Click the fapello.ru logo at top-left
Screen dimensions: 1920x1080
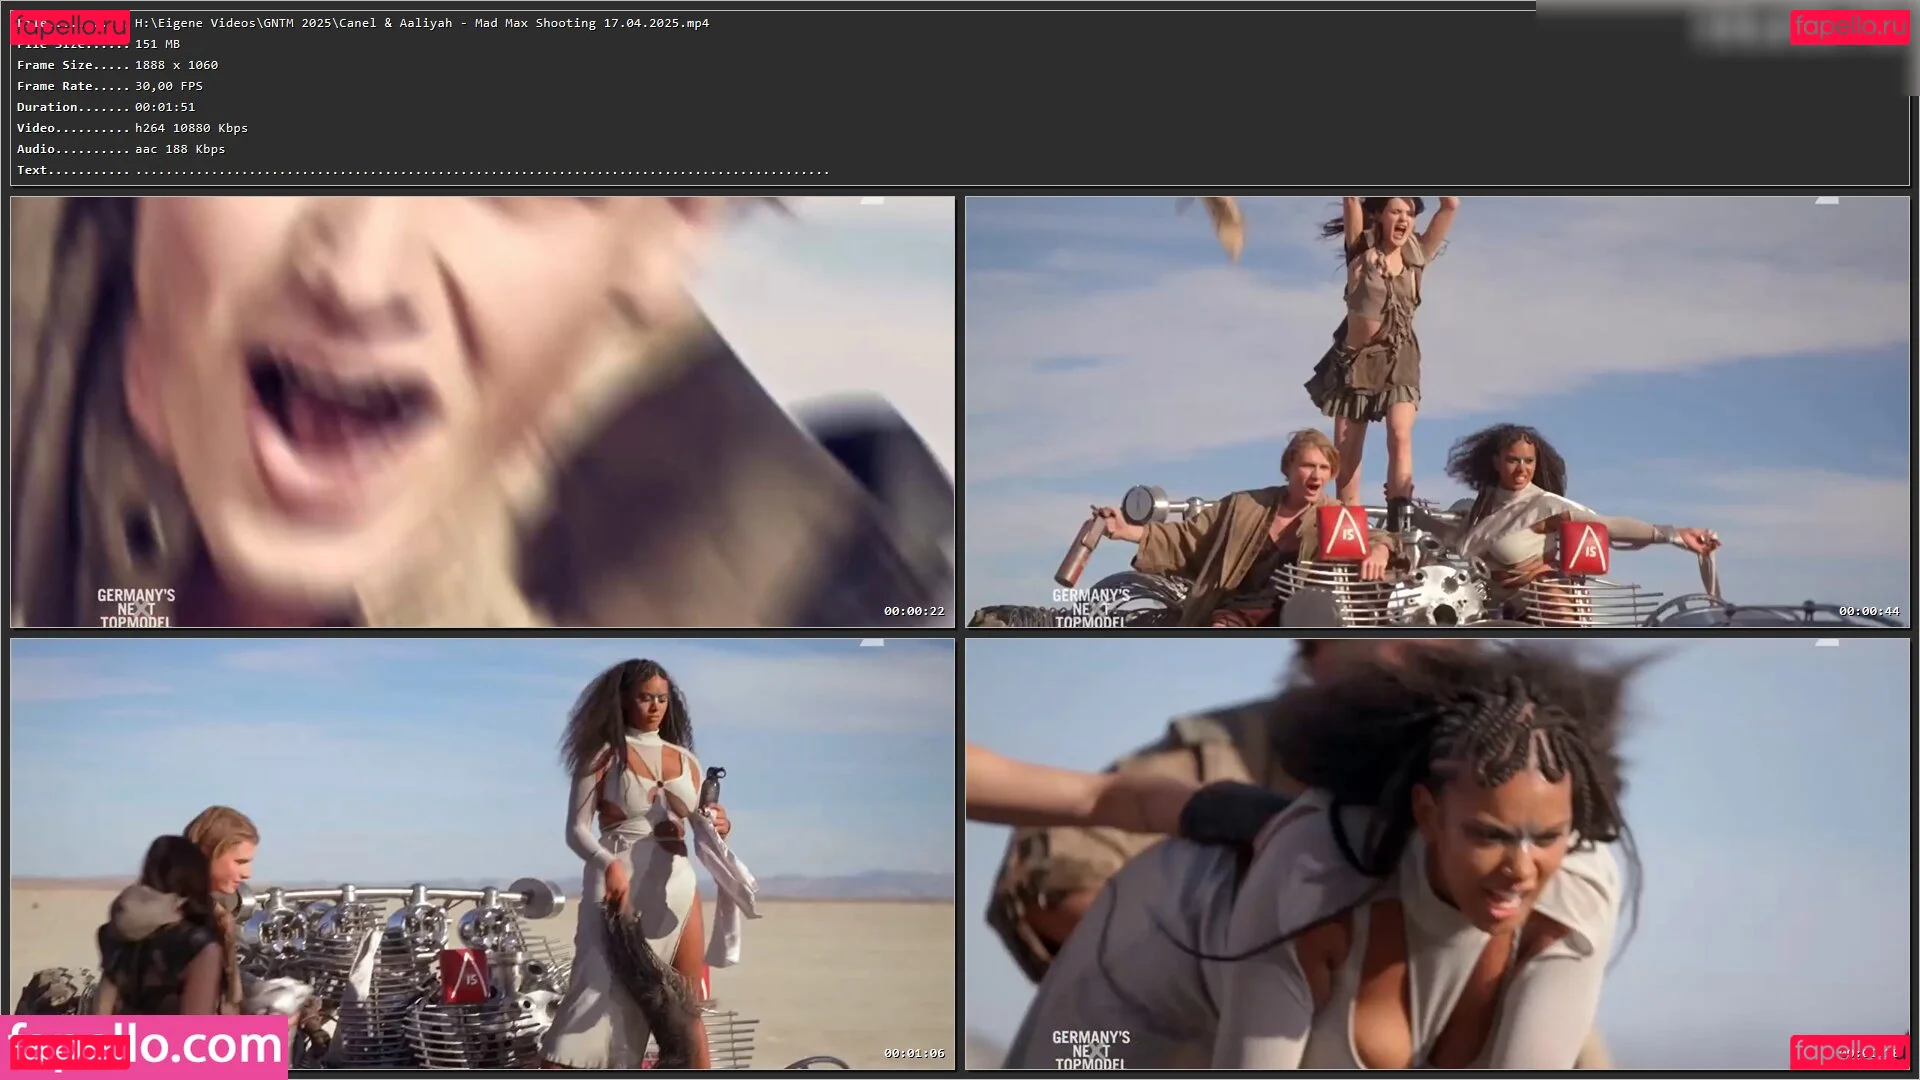pos(69,27)
